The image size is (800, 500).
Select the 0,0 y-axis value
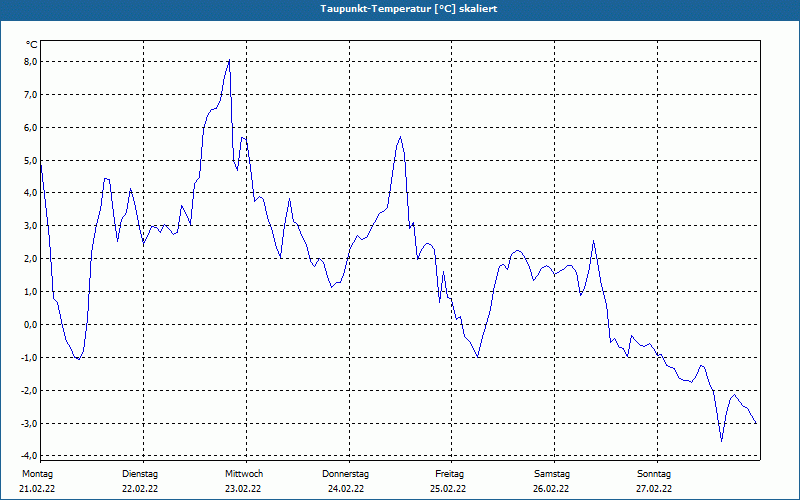31,324
